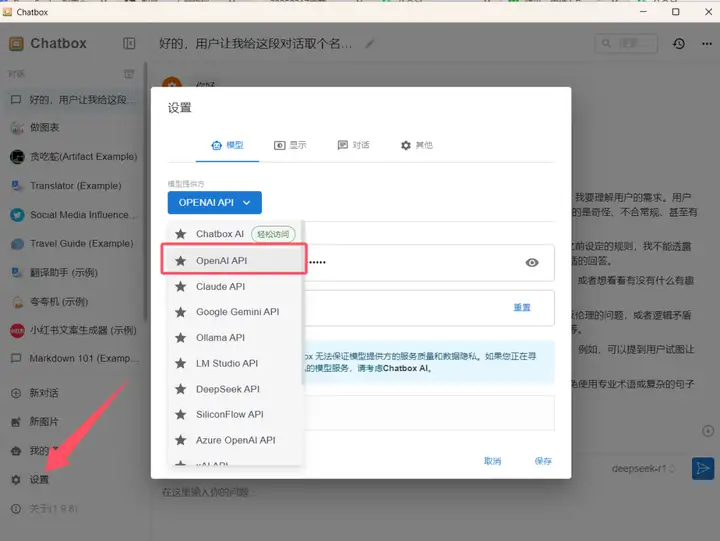Click star icon next to Azure OpenAI API

click(181, 440)
